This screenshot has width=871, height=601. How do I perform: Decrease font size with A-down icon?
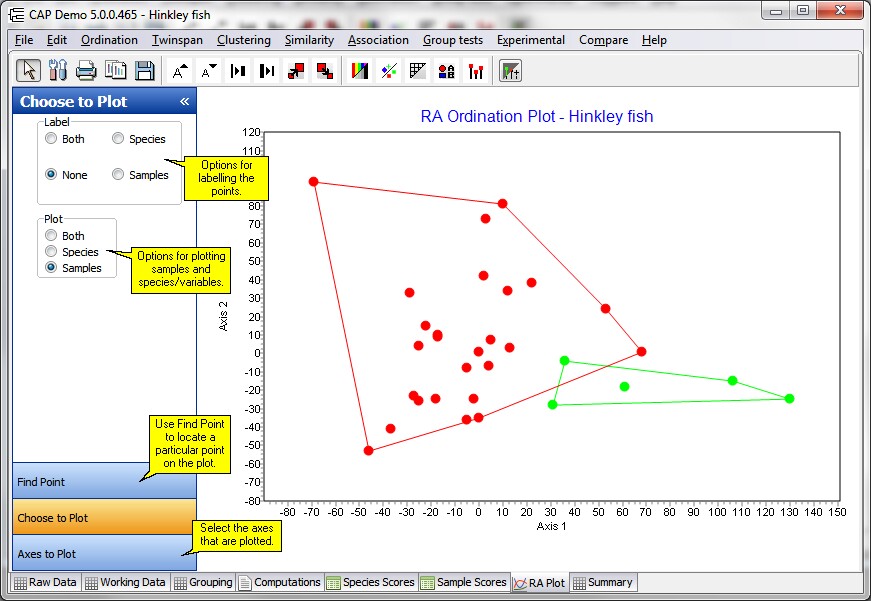(209, 71)
